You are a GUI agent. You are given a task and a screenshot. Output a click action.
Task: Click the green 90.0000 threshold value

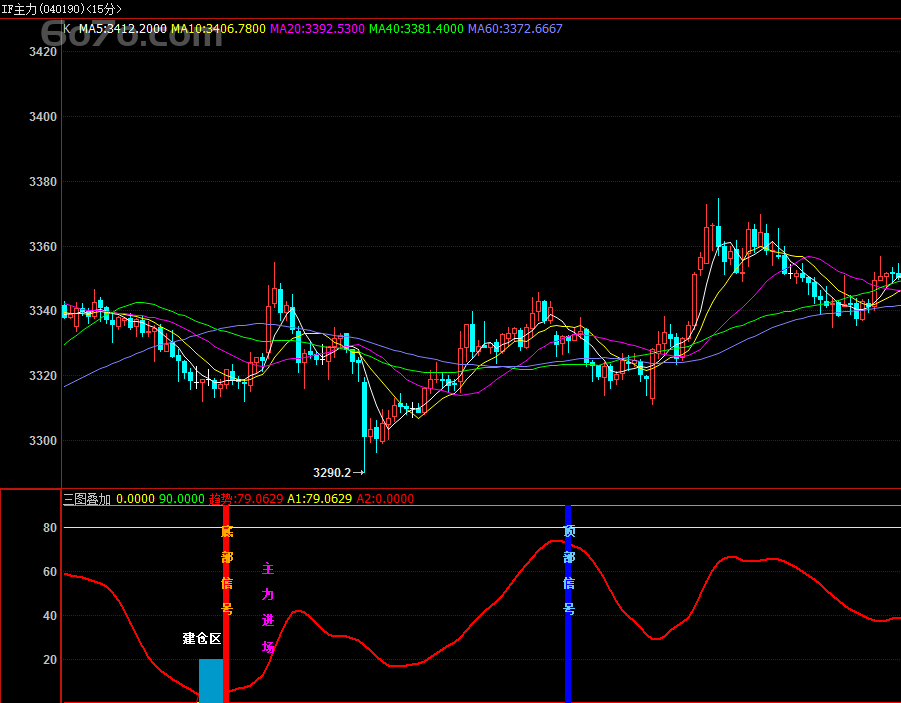(181, 498)
